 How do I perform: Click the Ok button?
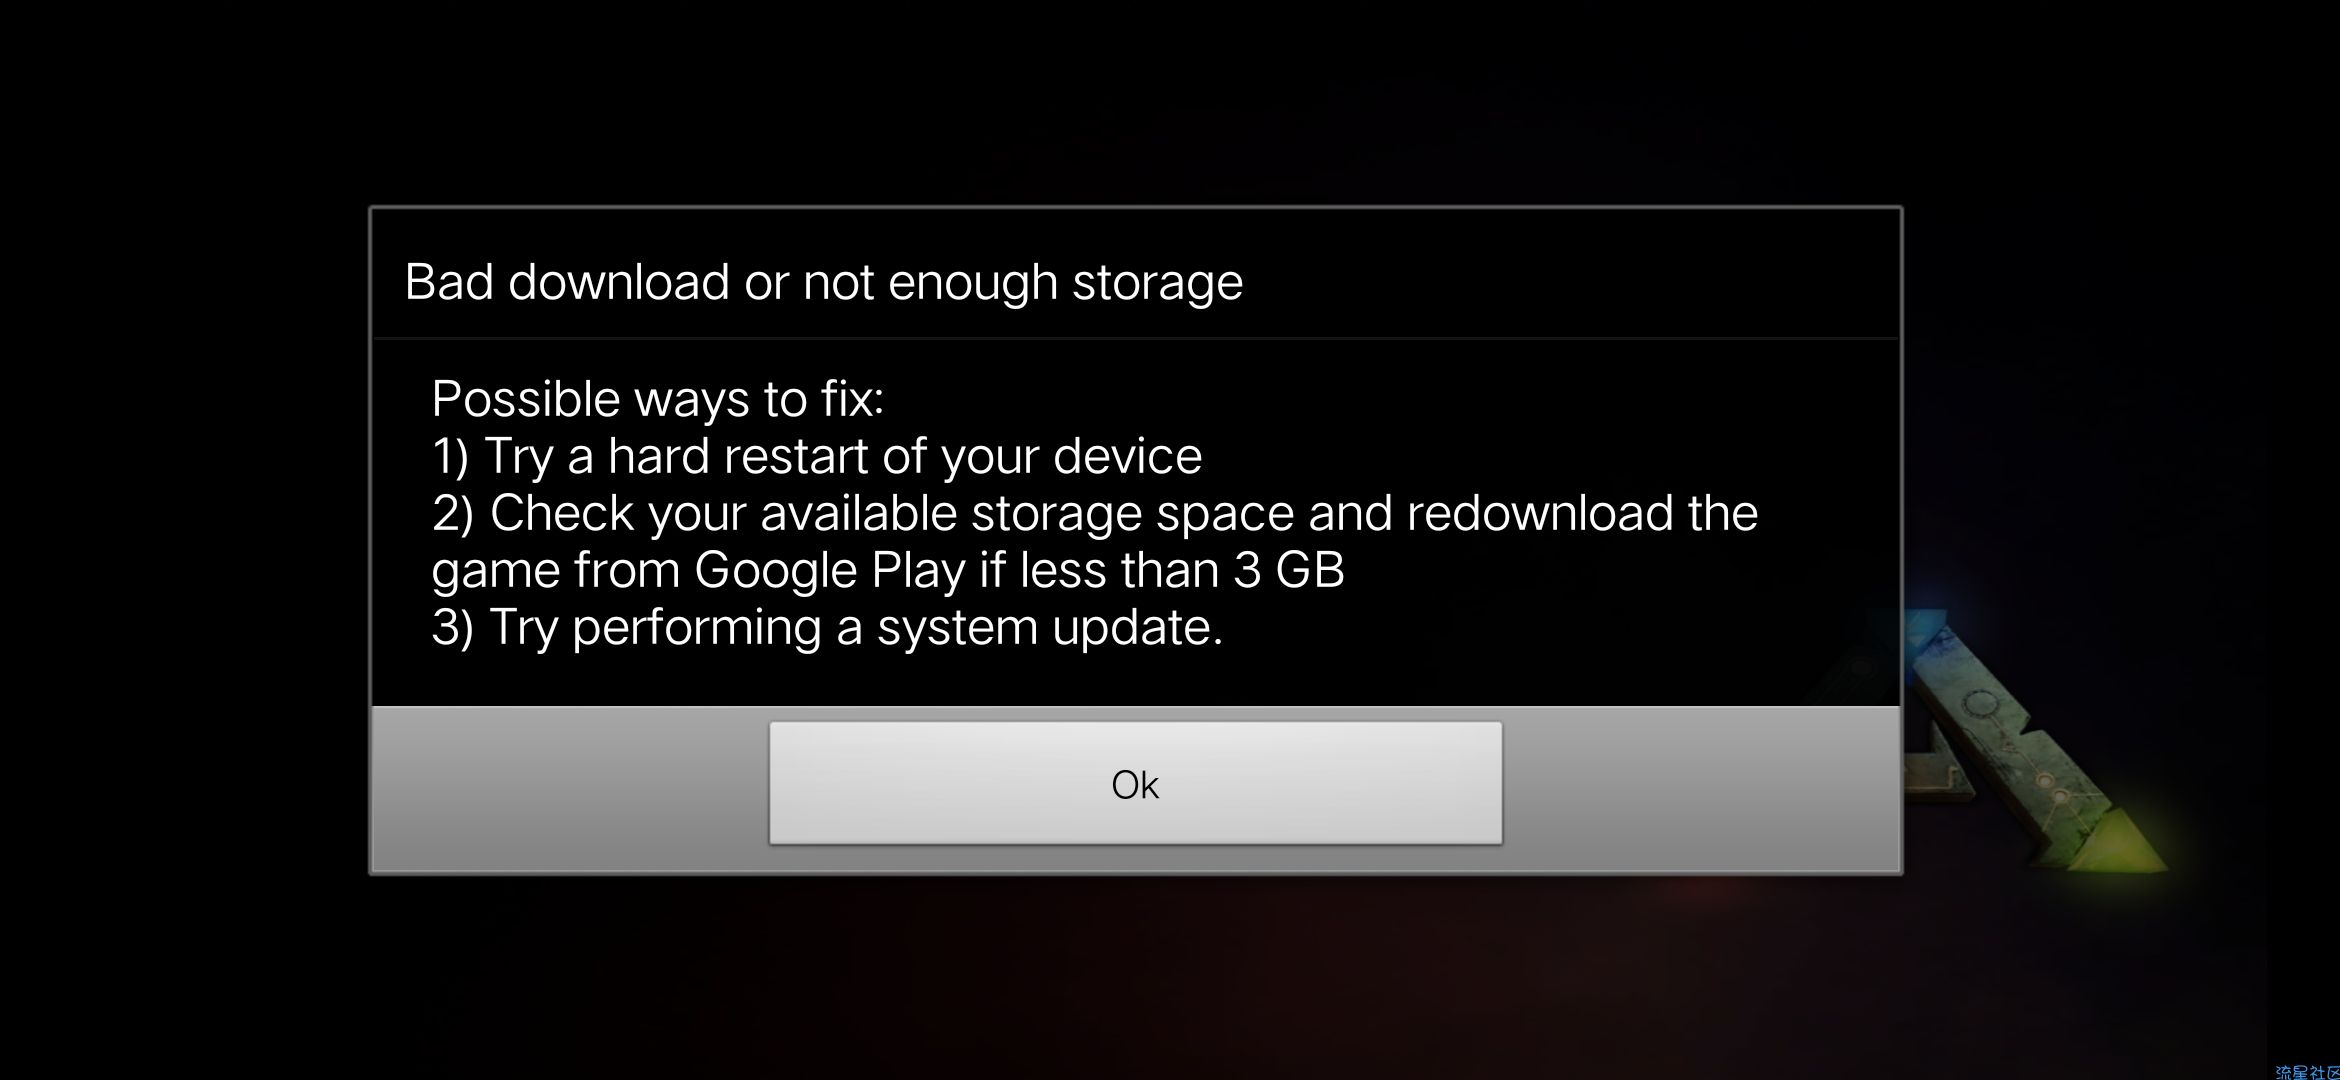[1135, 783]
